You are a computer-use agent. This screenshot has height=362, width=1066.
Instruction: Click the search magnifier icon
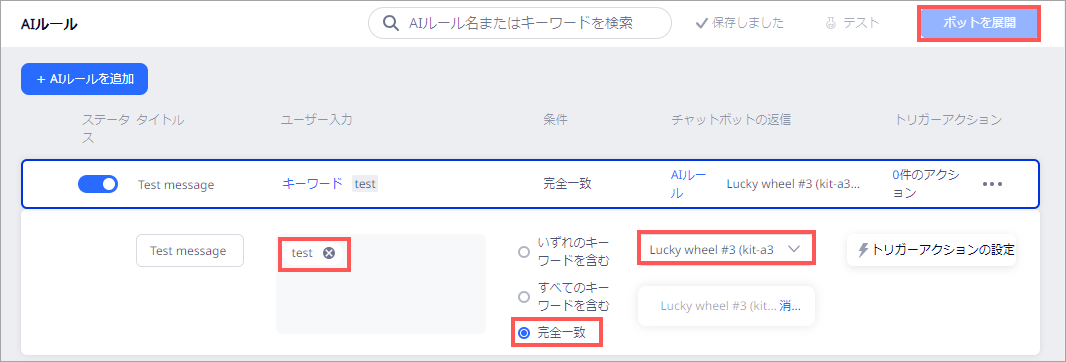pyautogui.click(x=390, y=23)
